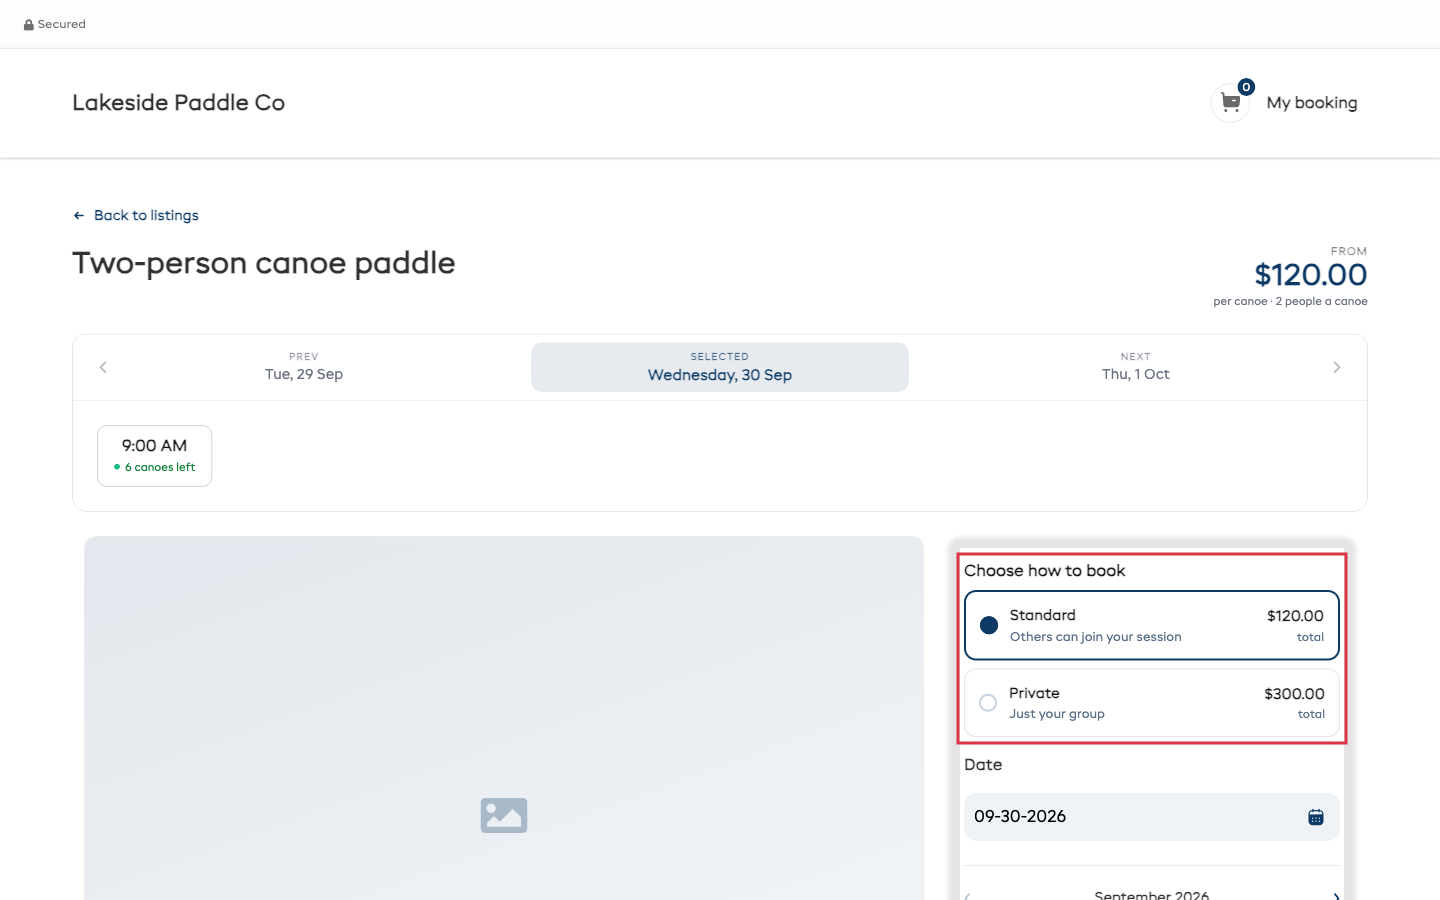The height and width of the screenshot is (900, 1440).
Task: Pick the 9:00 AM time slot
Action: tap(154, 456)
